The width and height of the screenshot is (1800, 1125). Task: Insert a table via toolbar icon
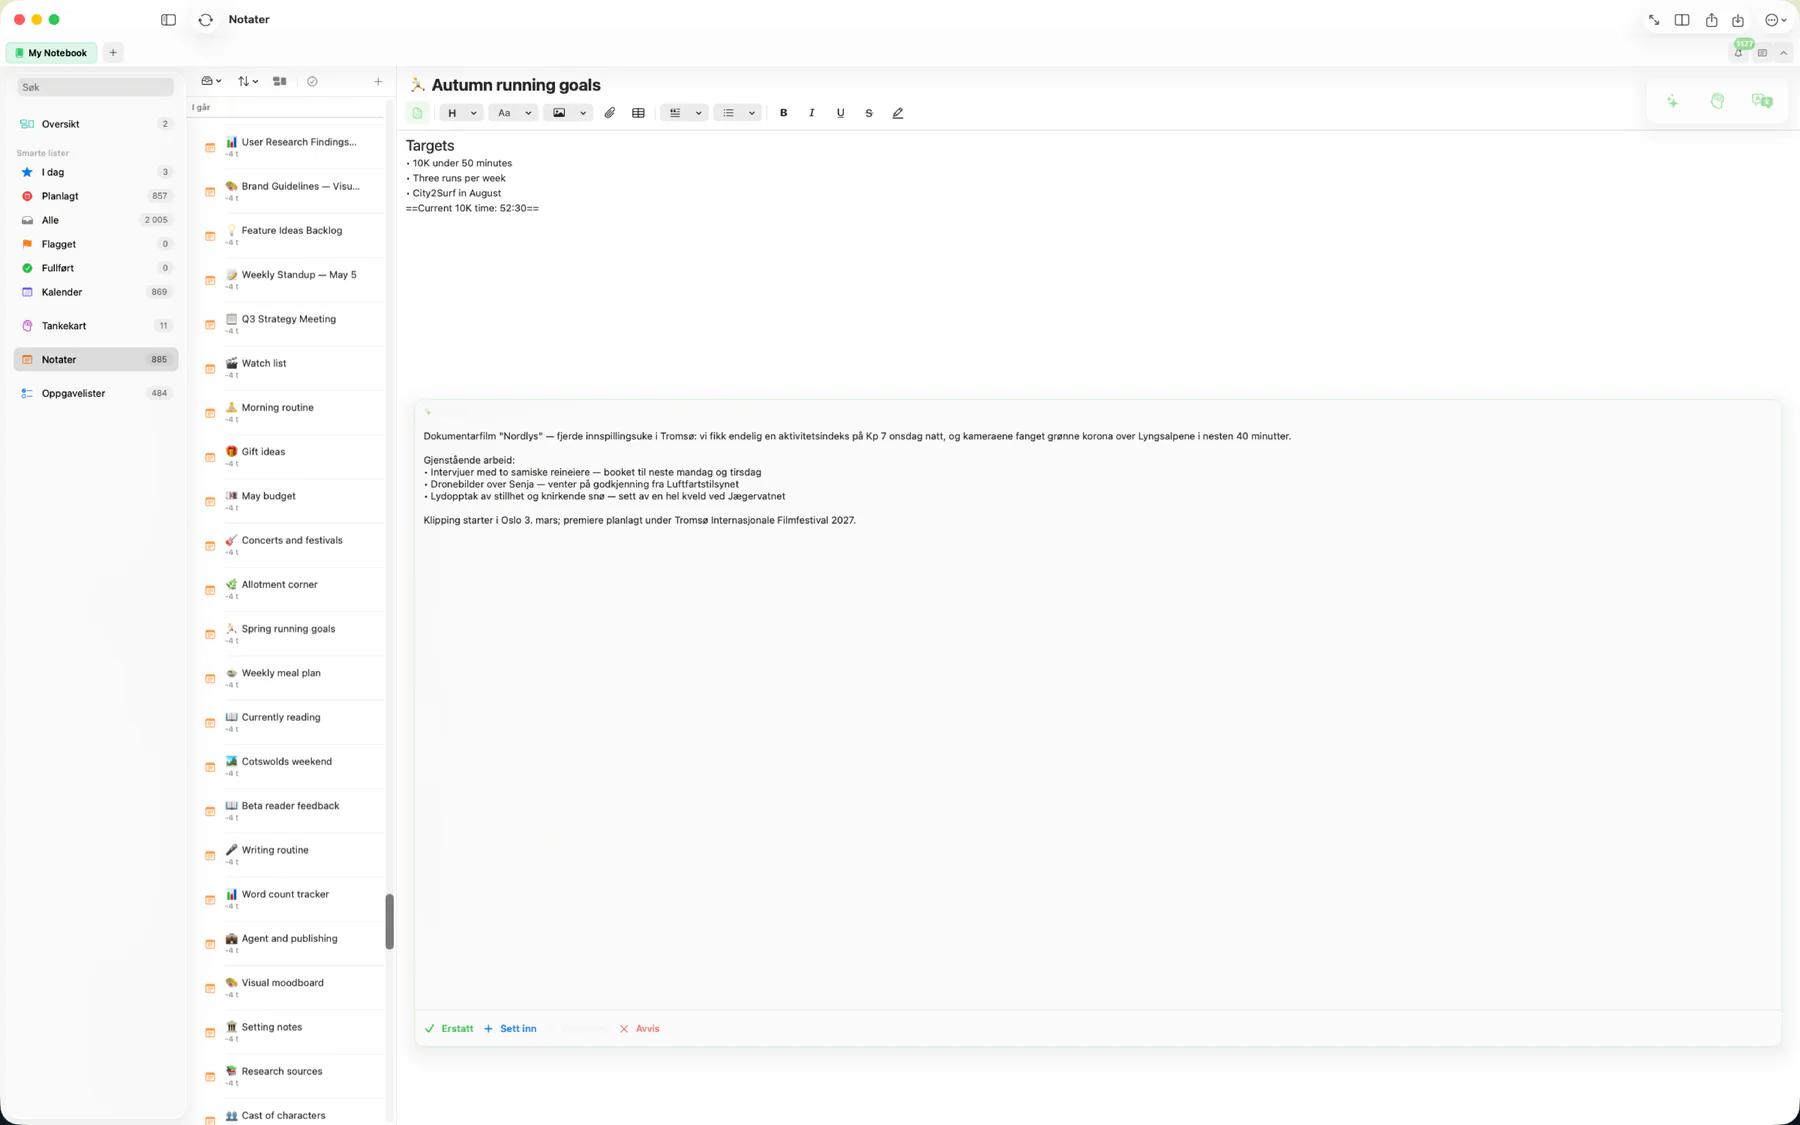coord(638,113)
